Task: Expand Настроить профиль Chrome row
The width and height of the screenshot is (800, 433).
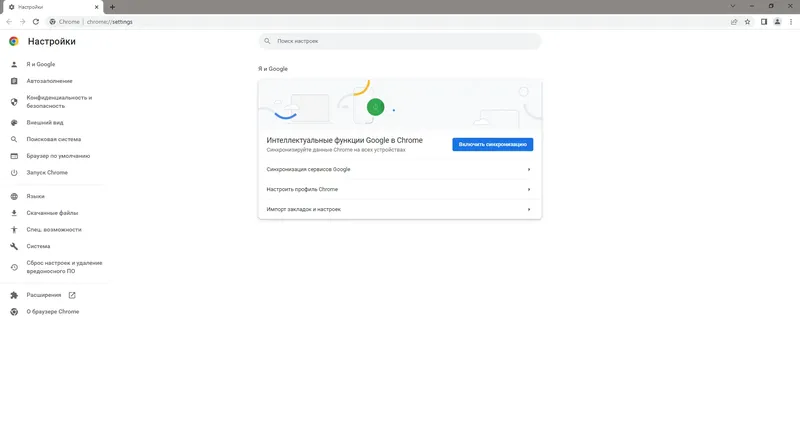Action: [399, 189]
